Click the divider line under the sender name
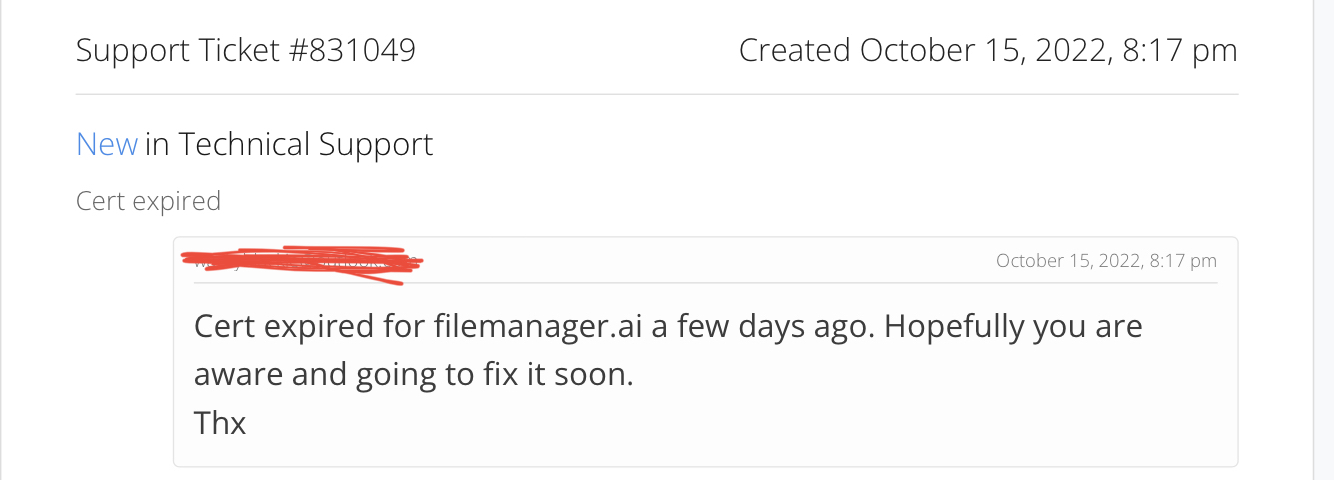1334x480 pixels. point(704,283)
